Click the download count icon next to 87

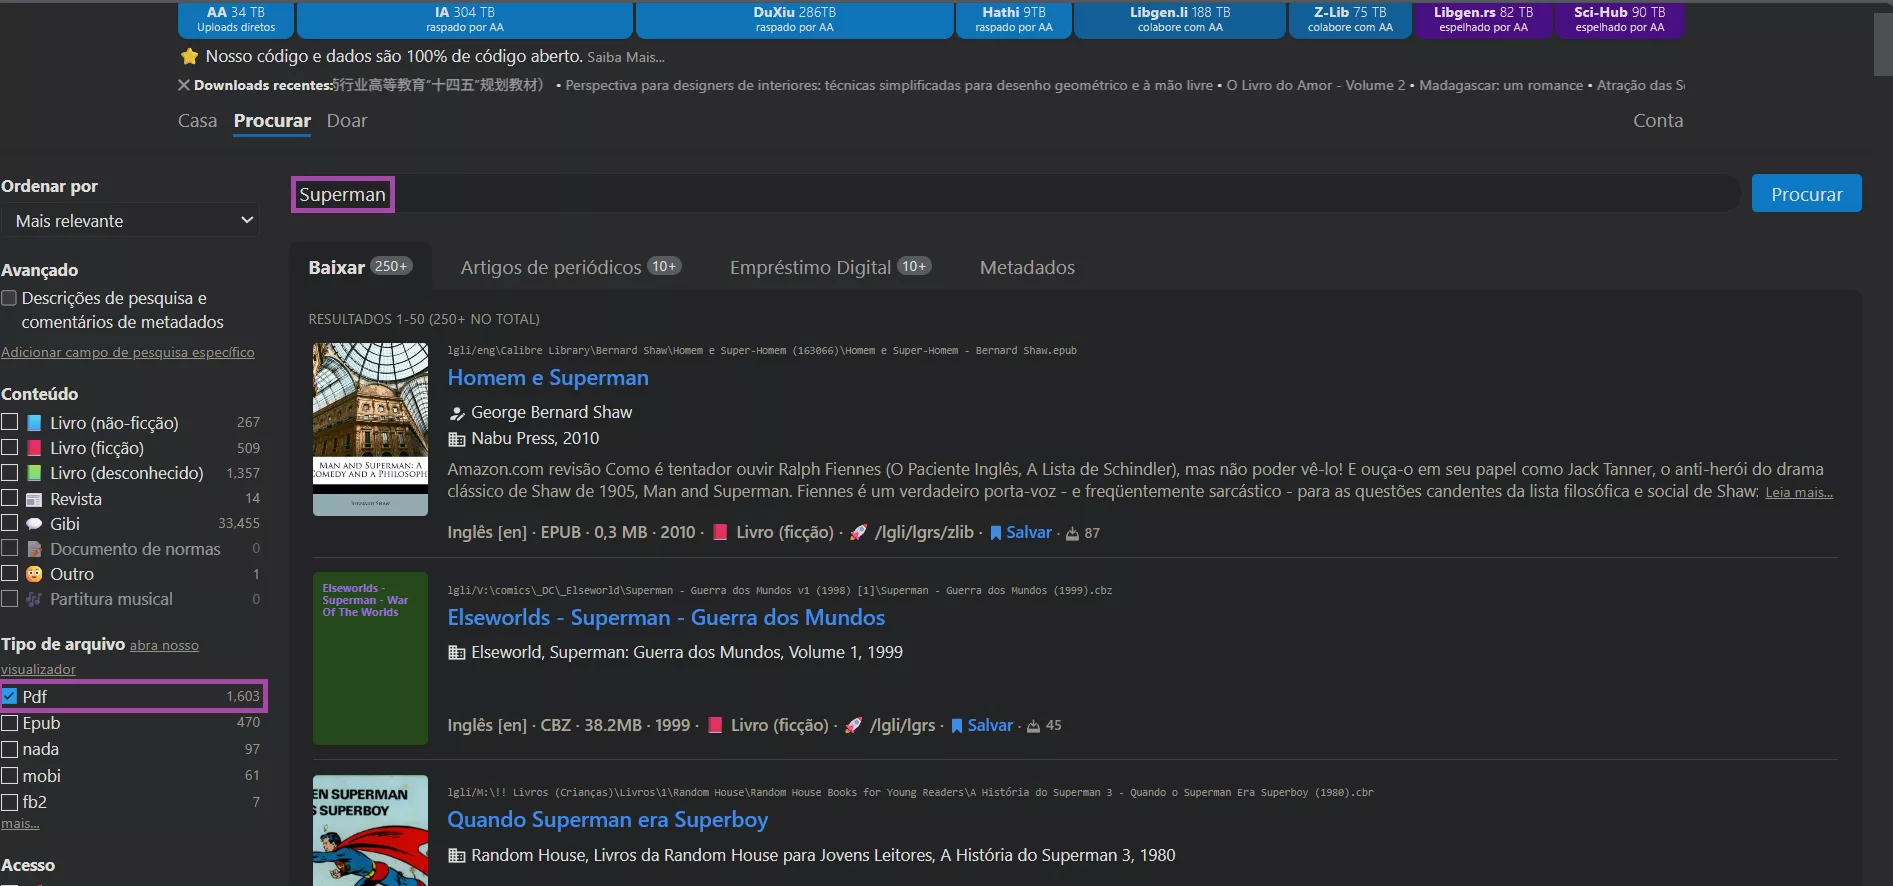1072,534
